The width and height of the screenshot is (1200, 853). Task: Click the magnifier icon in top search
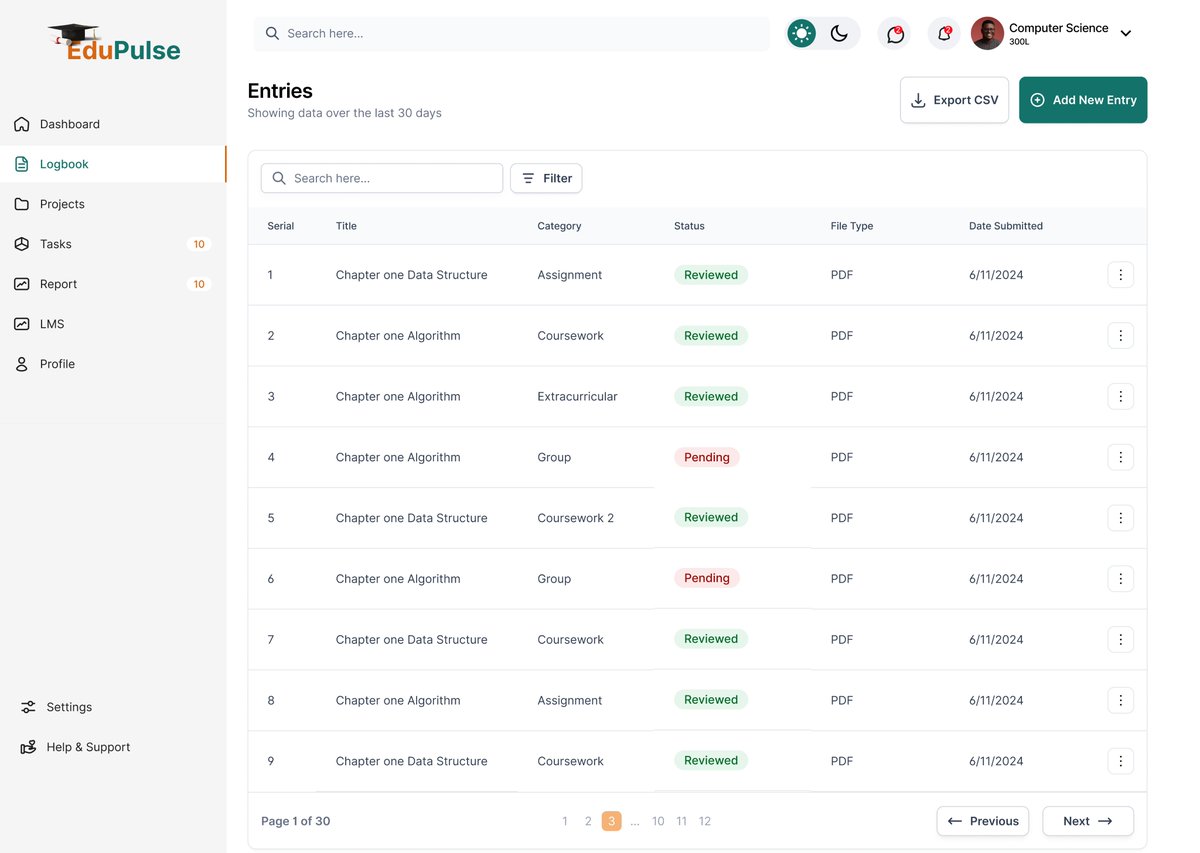(272, 34)
